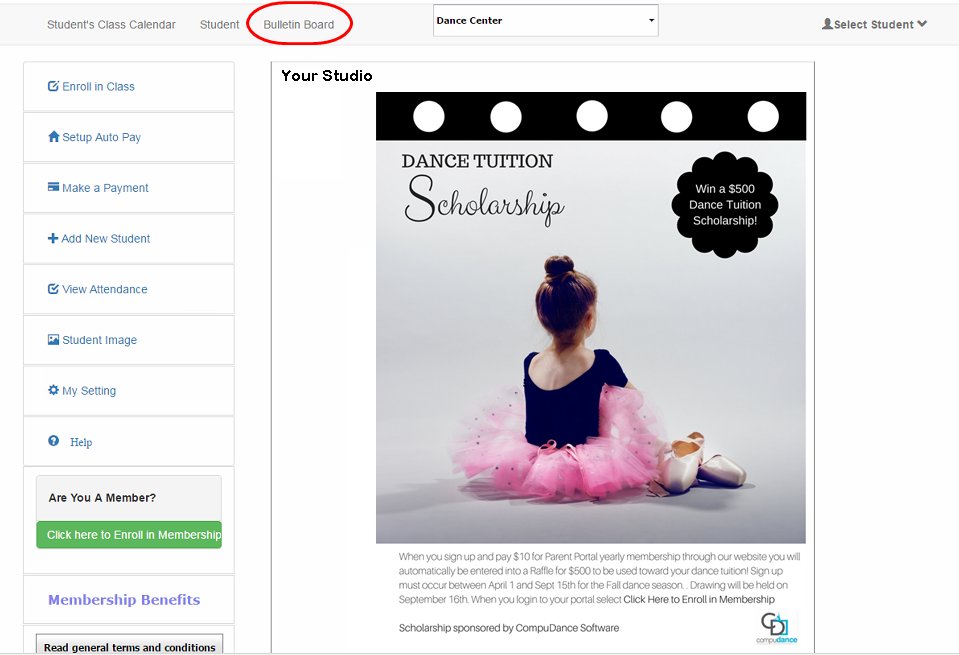The width and height of the screenshot is (959, 655).
Task: Click the bold Click Here to Enroll text in flyer
Action: tap(699, 599)
